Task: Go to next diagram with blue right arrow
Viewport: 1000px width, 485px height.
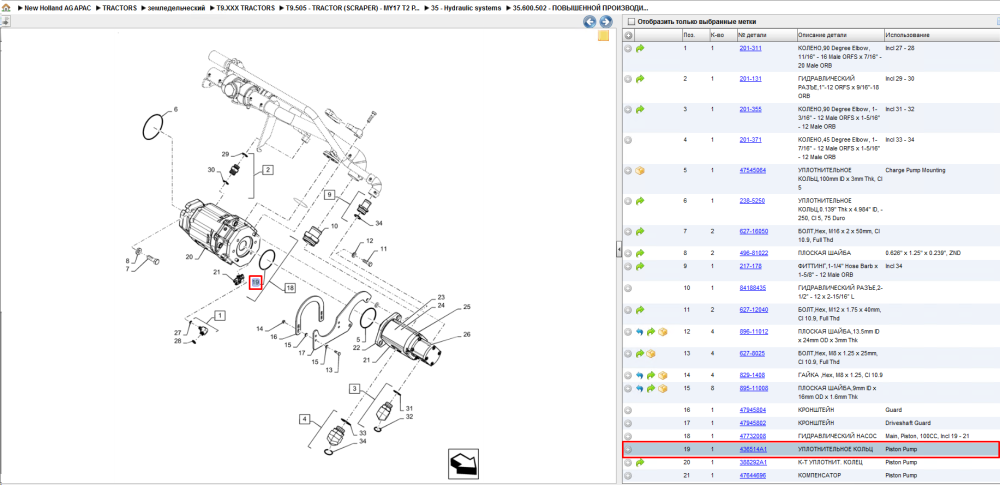Action: [x=605, y=22]
